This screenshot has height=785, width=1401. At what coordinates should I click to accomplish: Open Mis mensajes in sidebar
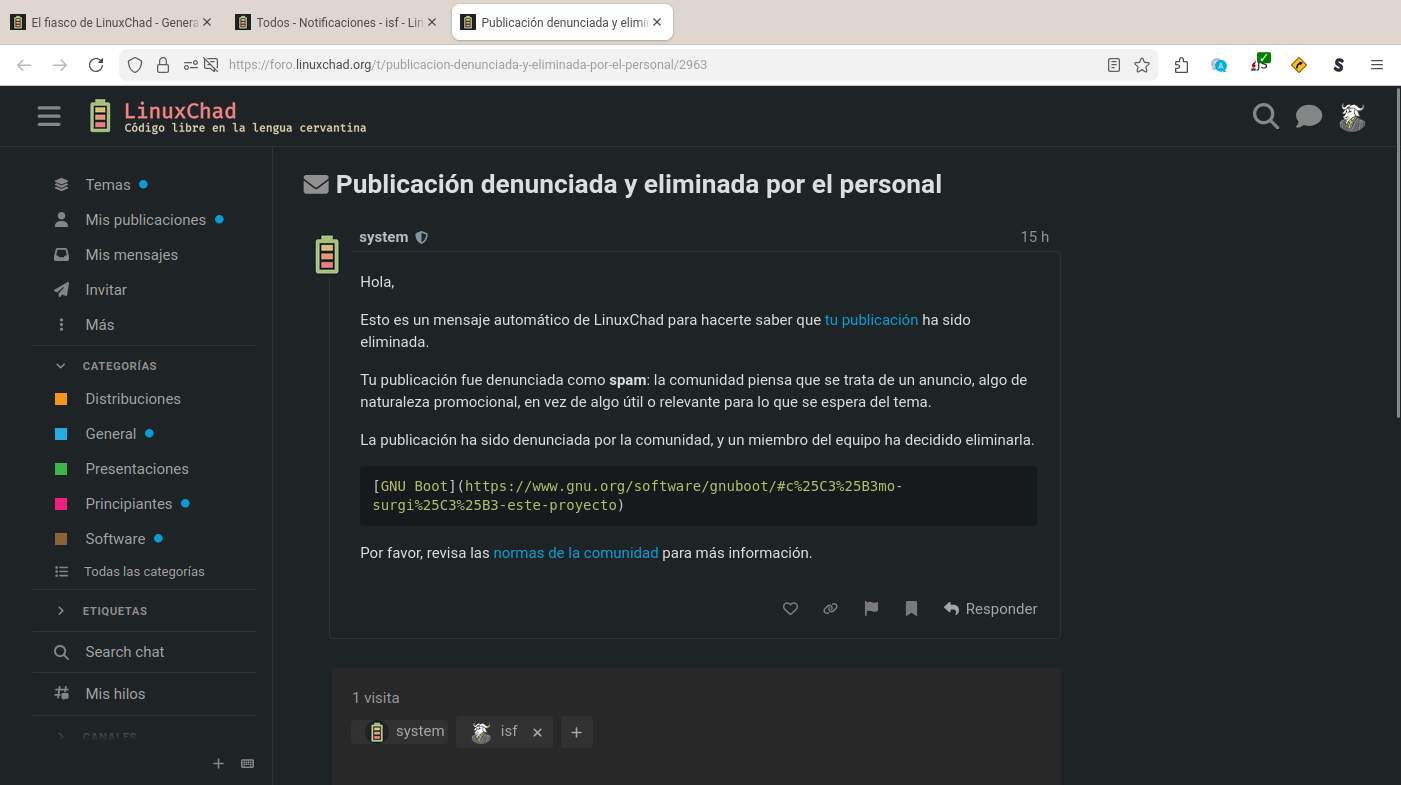click(131, 255)
